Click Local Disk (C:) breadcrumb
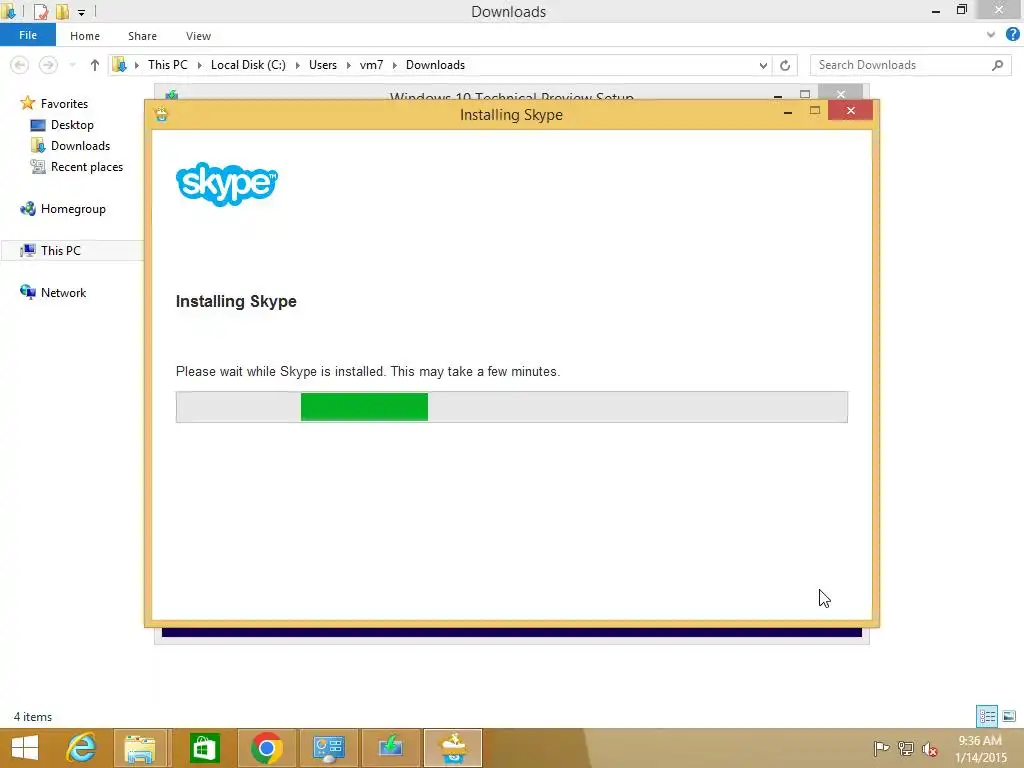Viewport: 1024px width, 768px height. [x=248, y=65]
